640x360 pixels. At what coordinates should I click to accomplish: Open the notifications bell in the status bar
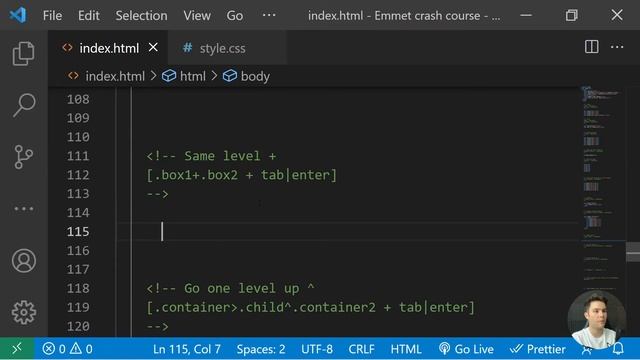point(618,349)
